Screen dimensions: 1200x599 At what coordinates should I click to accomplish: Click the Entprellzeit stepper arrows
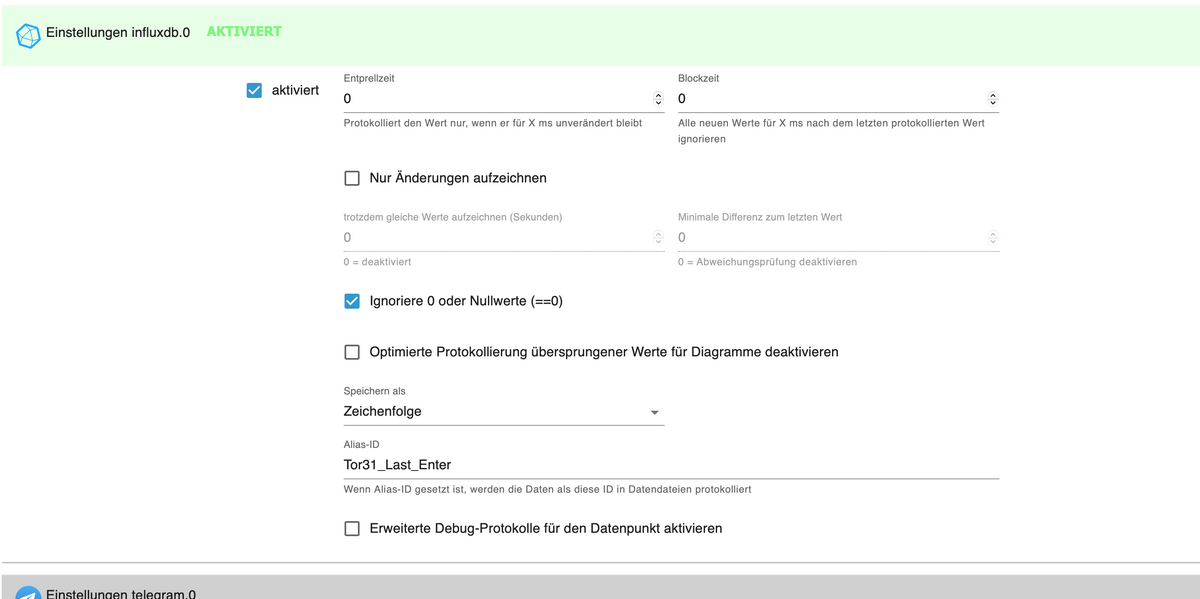(x=658, y=99)
